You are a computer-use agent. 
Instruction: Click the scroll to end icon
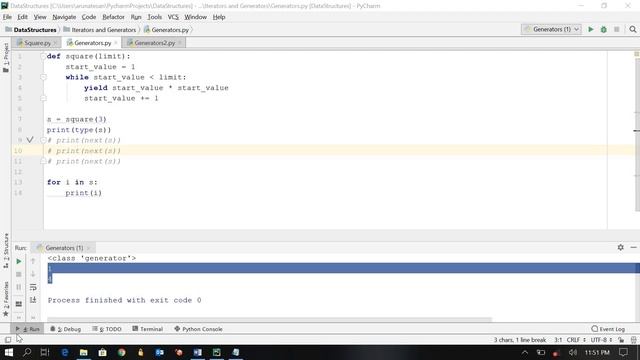(33, 300)
